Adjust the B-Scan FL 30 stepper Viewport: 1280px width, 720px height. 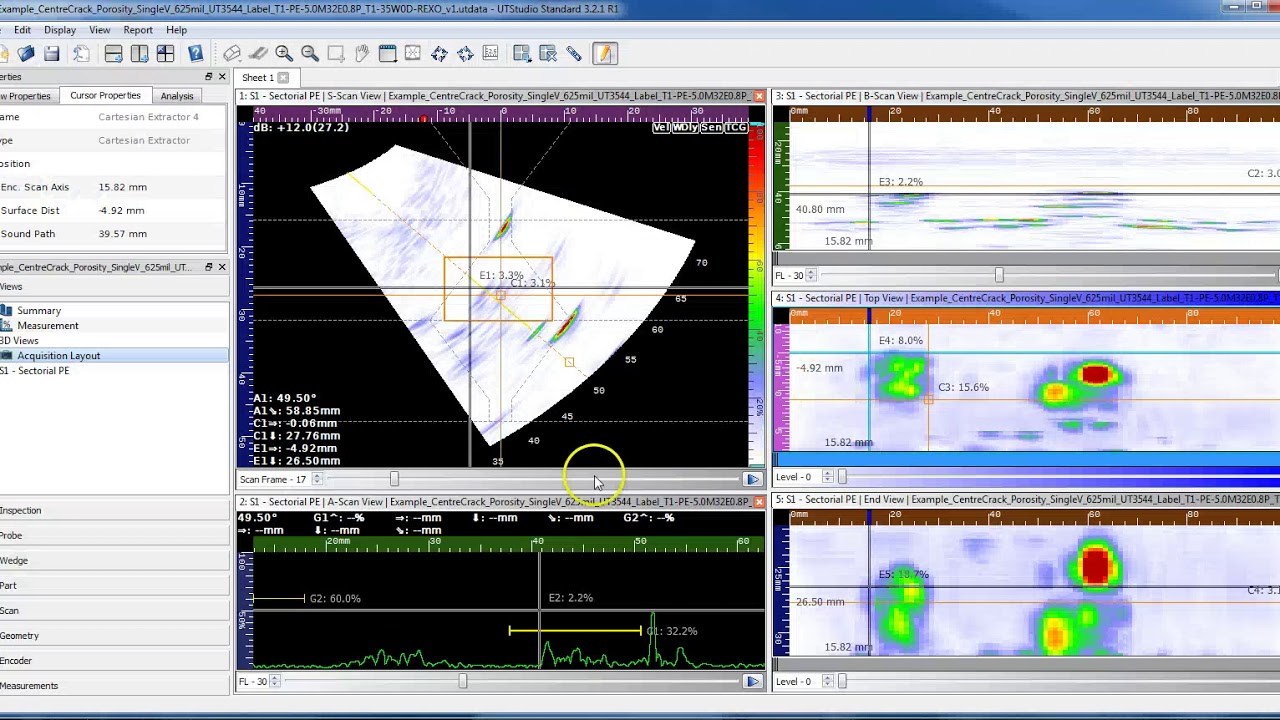click(811, 275)
